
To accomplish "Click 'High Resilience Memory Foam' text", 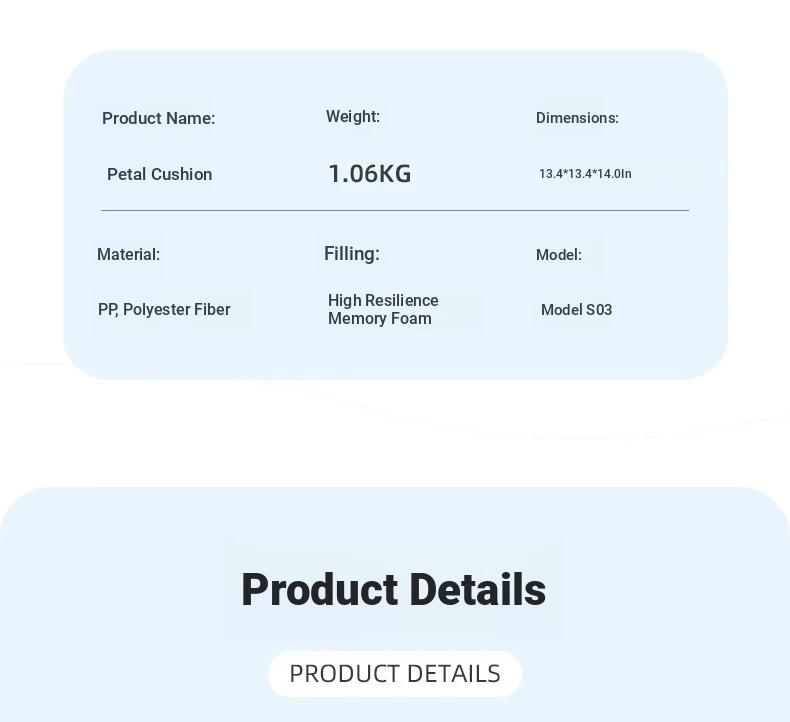I will (x=383, y=309).
